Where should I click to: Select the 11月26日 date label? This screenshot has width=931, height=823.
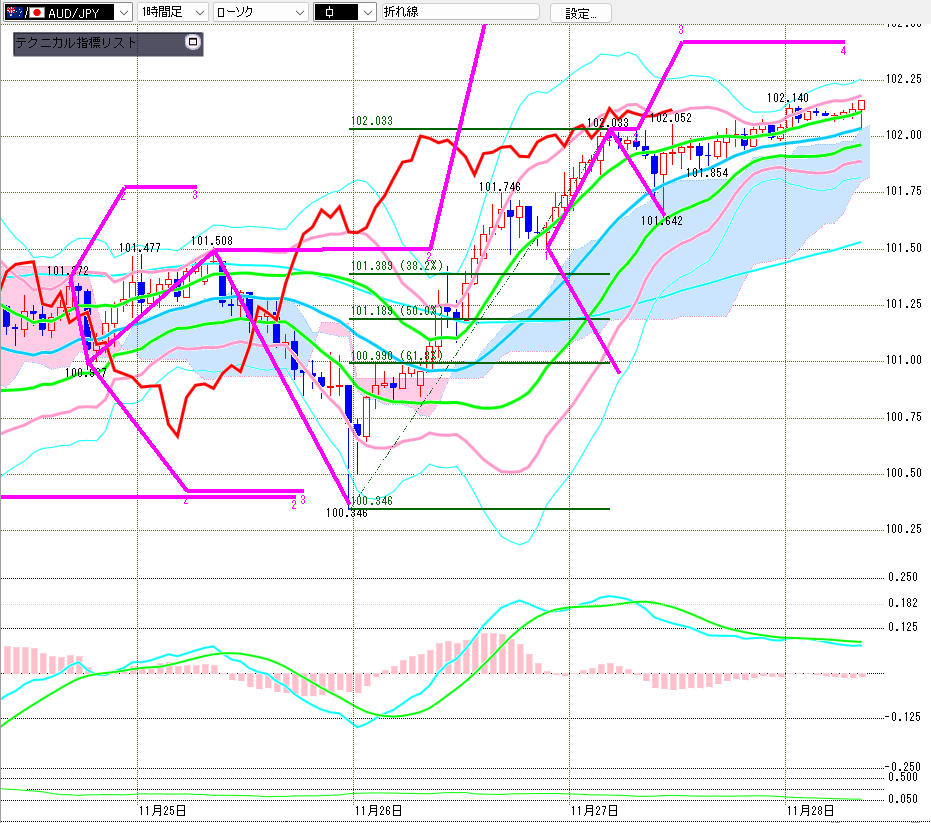coord(378,809)
